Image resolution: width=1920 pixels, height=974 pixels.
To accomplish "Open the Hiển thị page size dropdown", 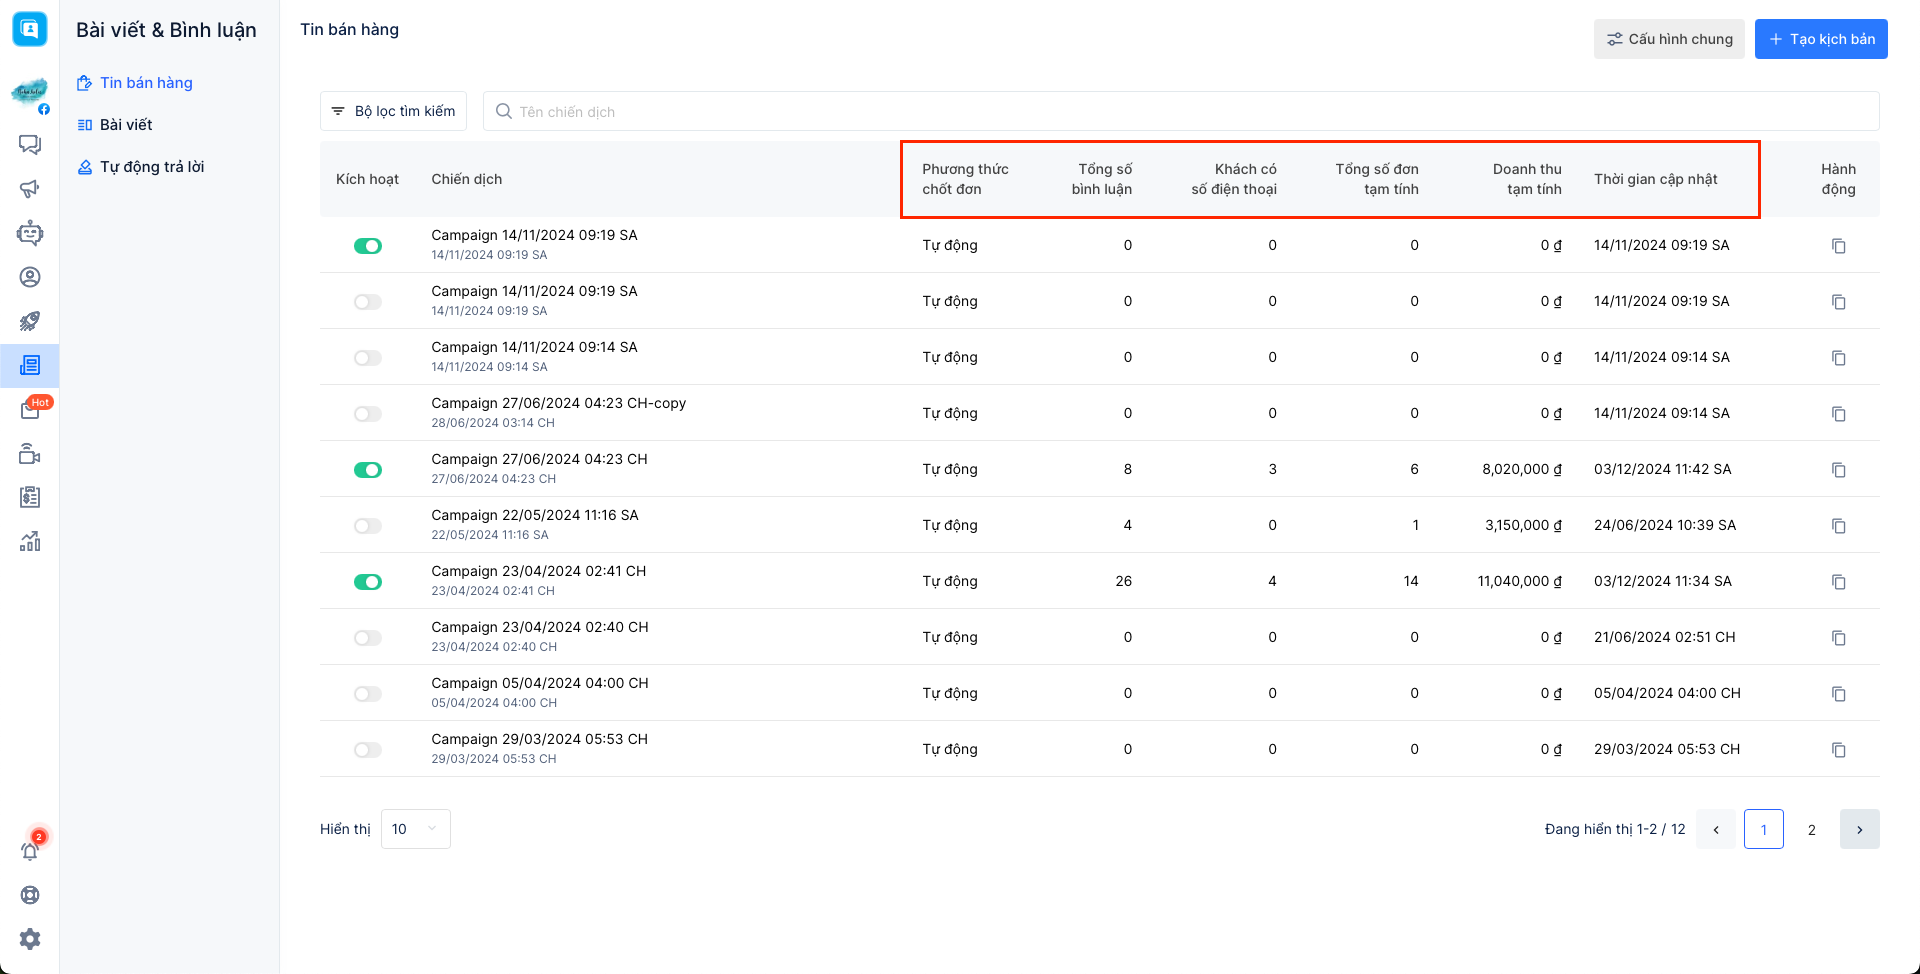I will point(415,829).
